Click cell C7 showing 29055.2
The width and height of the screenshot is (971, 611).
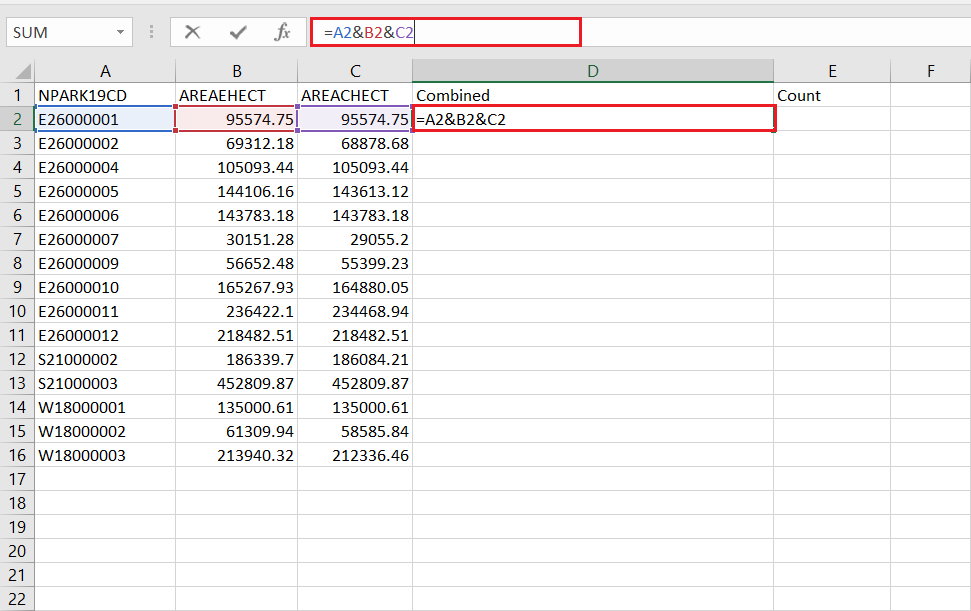point(355,239)
